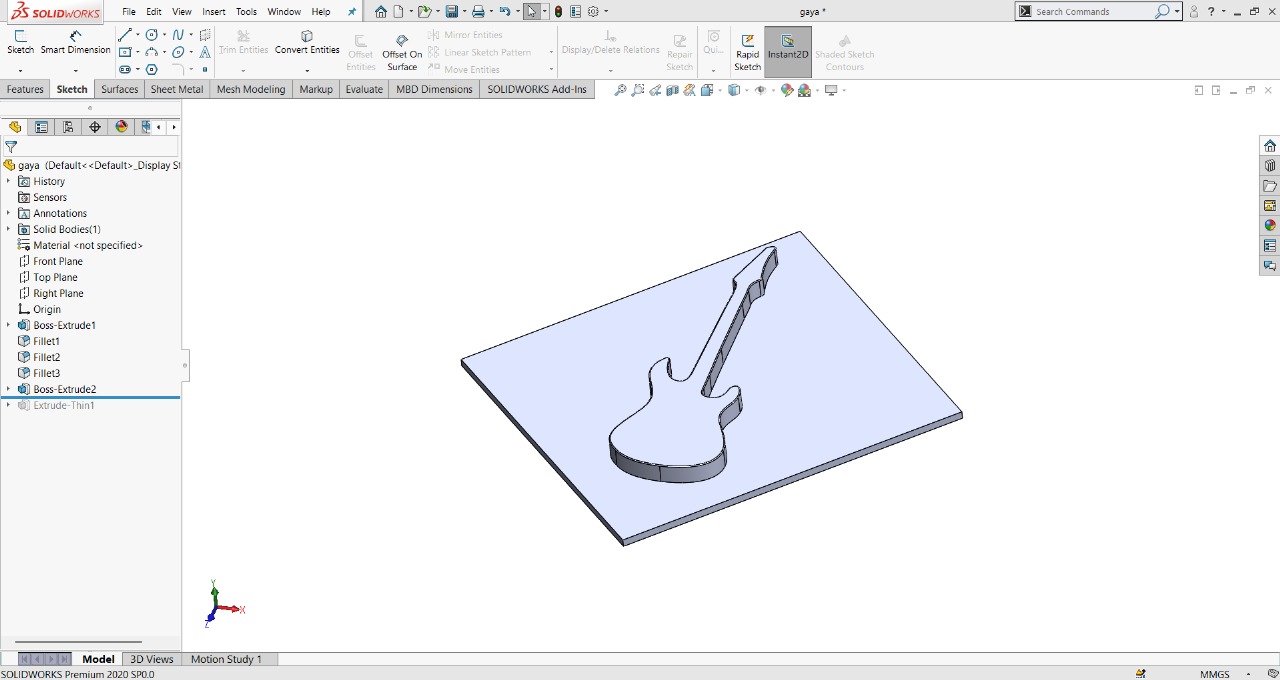This screenshot has height=680, width=1280.
Task: Open the MMGS unit system in status bar
Action: pos(1215,674)
